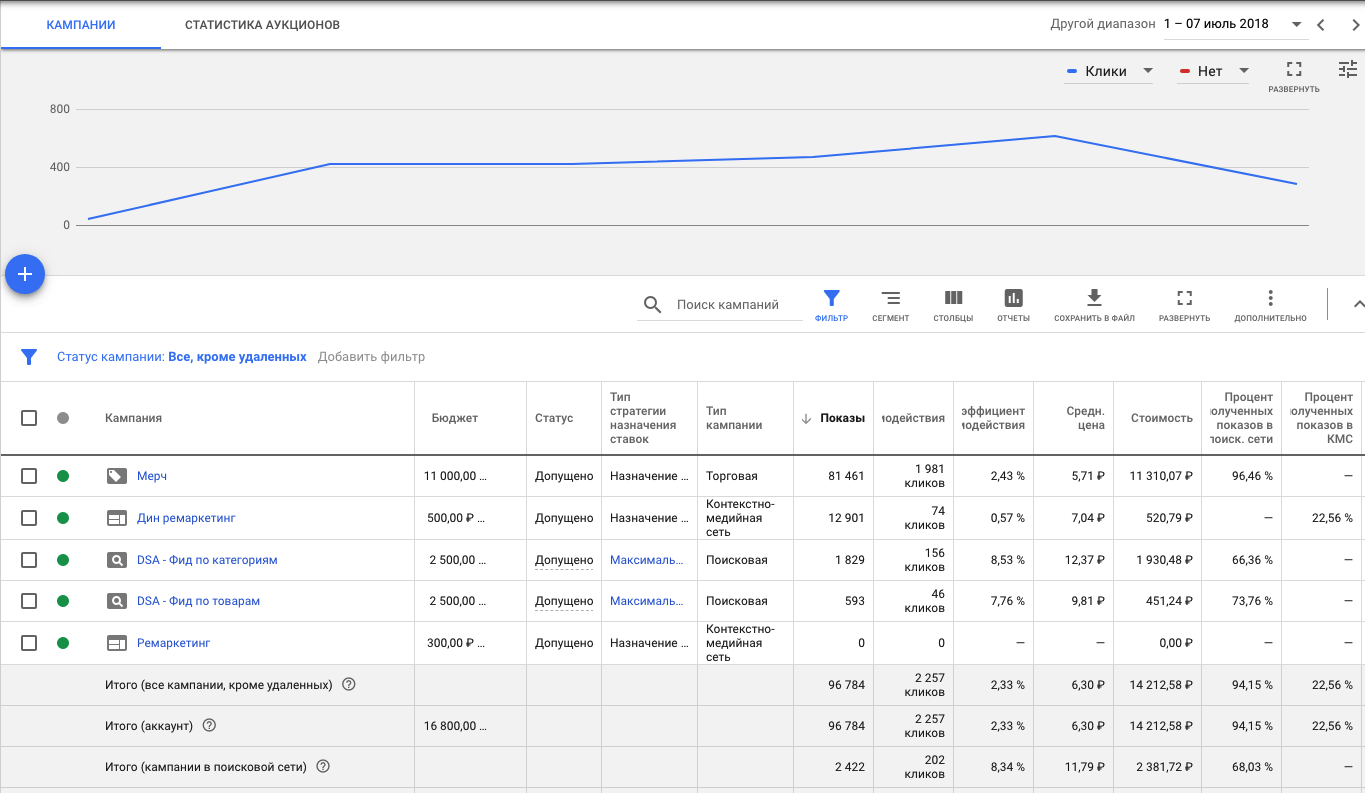Image resolution: width=1365 pixels, height=793 pixels.
Task: Select the Мерч campaign checkbox
Action: (x=29, y=476)
